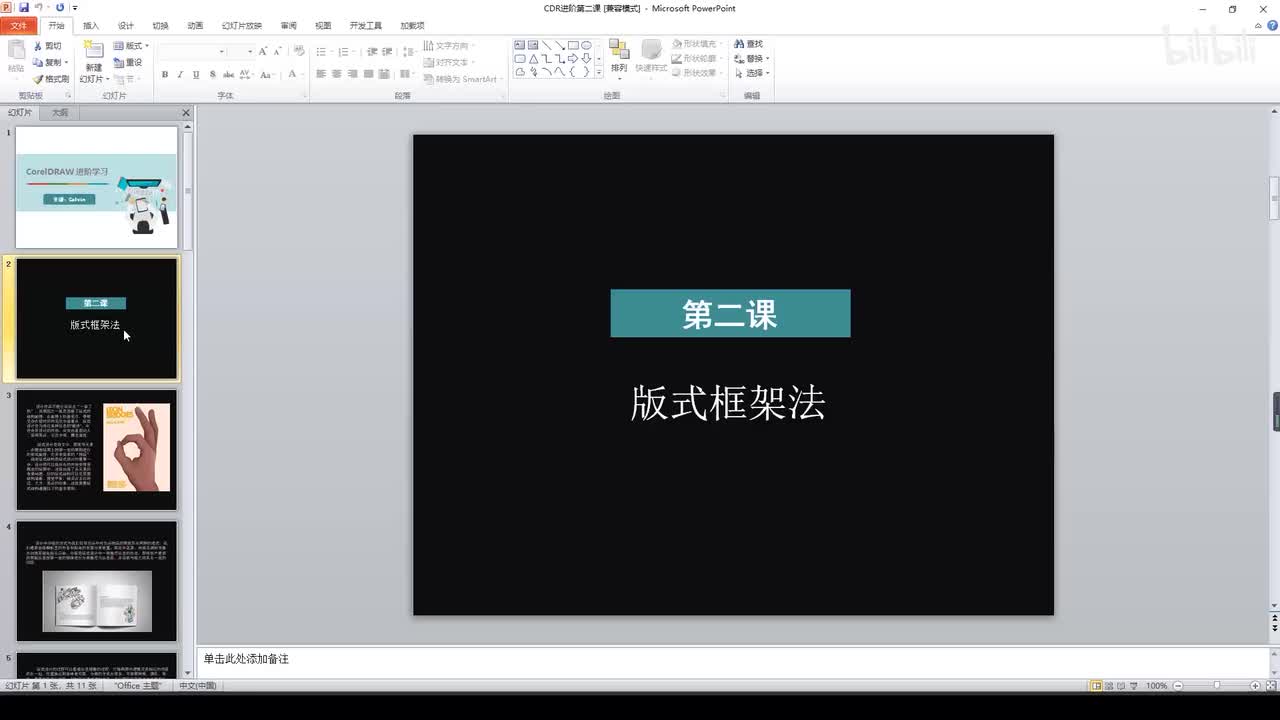
Task: Switch to the Slide Show (幻灯片放映) tab
Action: (x=242, y=26)
